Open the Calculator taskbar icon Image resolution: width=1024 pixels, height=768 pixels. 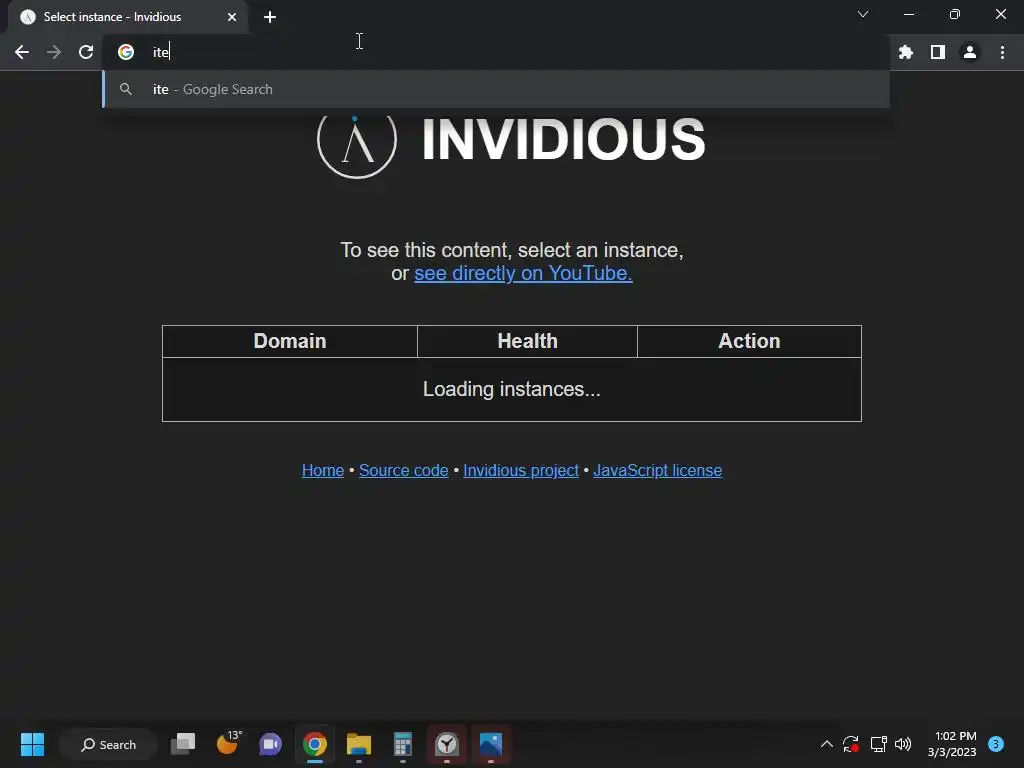coord(403,744)
